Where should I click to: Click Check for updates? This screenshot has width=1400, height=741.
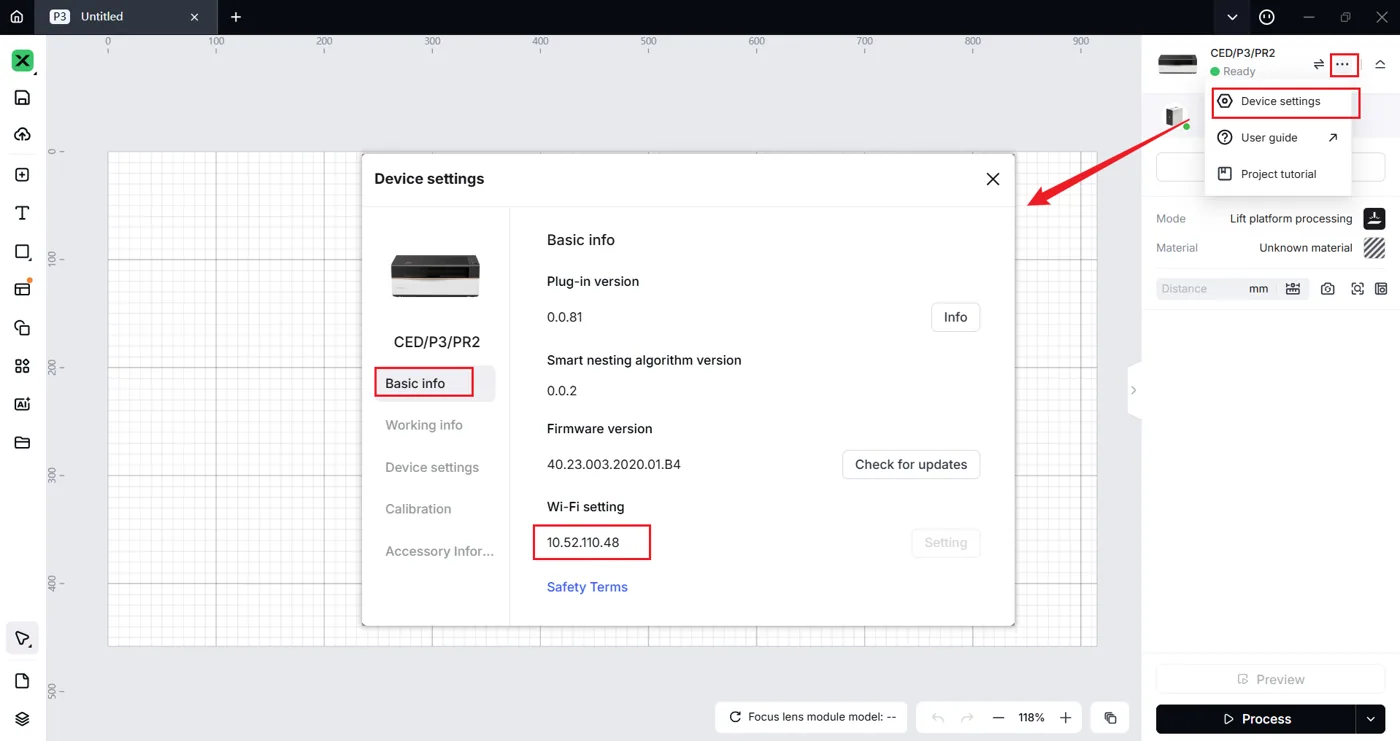(x=911, y=464)
